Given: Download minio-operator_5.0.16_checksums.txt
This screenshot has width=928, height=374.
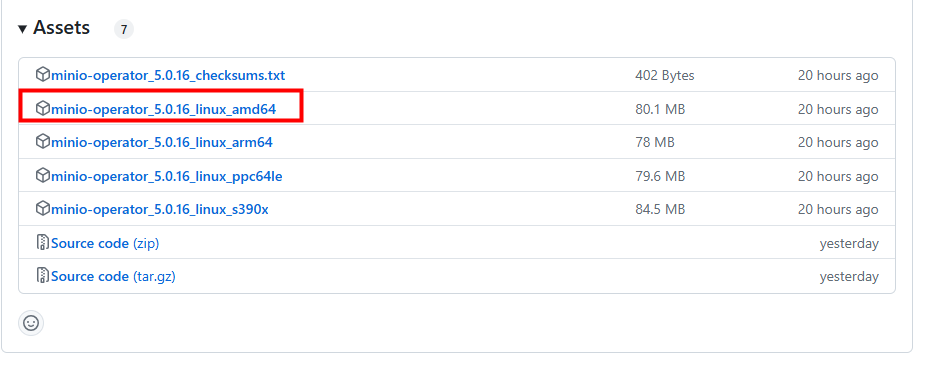Looking at the screenshot, I should point(168,76).
